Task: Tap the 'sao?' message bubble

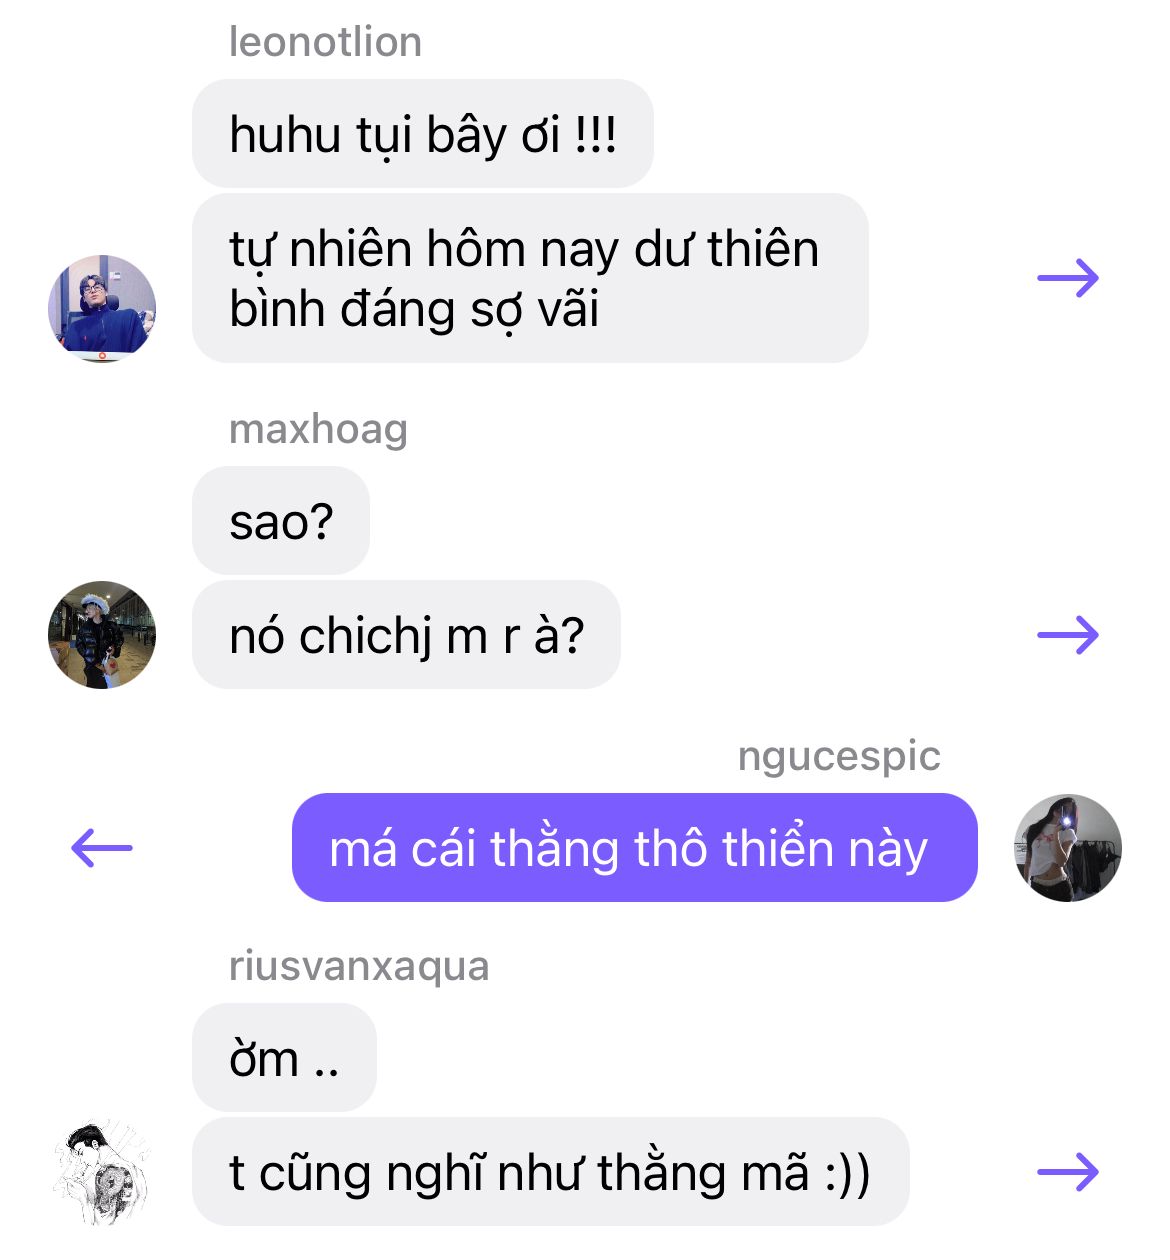Action: (281, 521)
